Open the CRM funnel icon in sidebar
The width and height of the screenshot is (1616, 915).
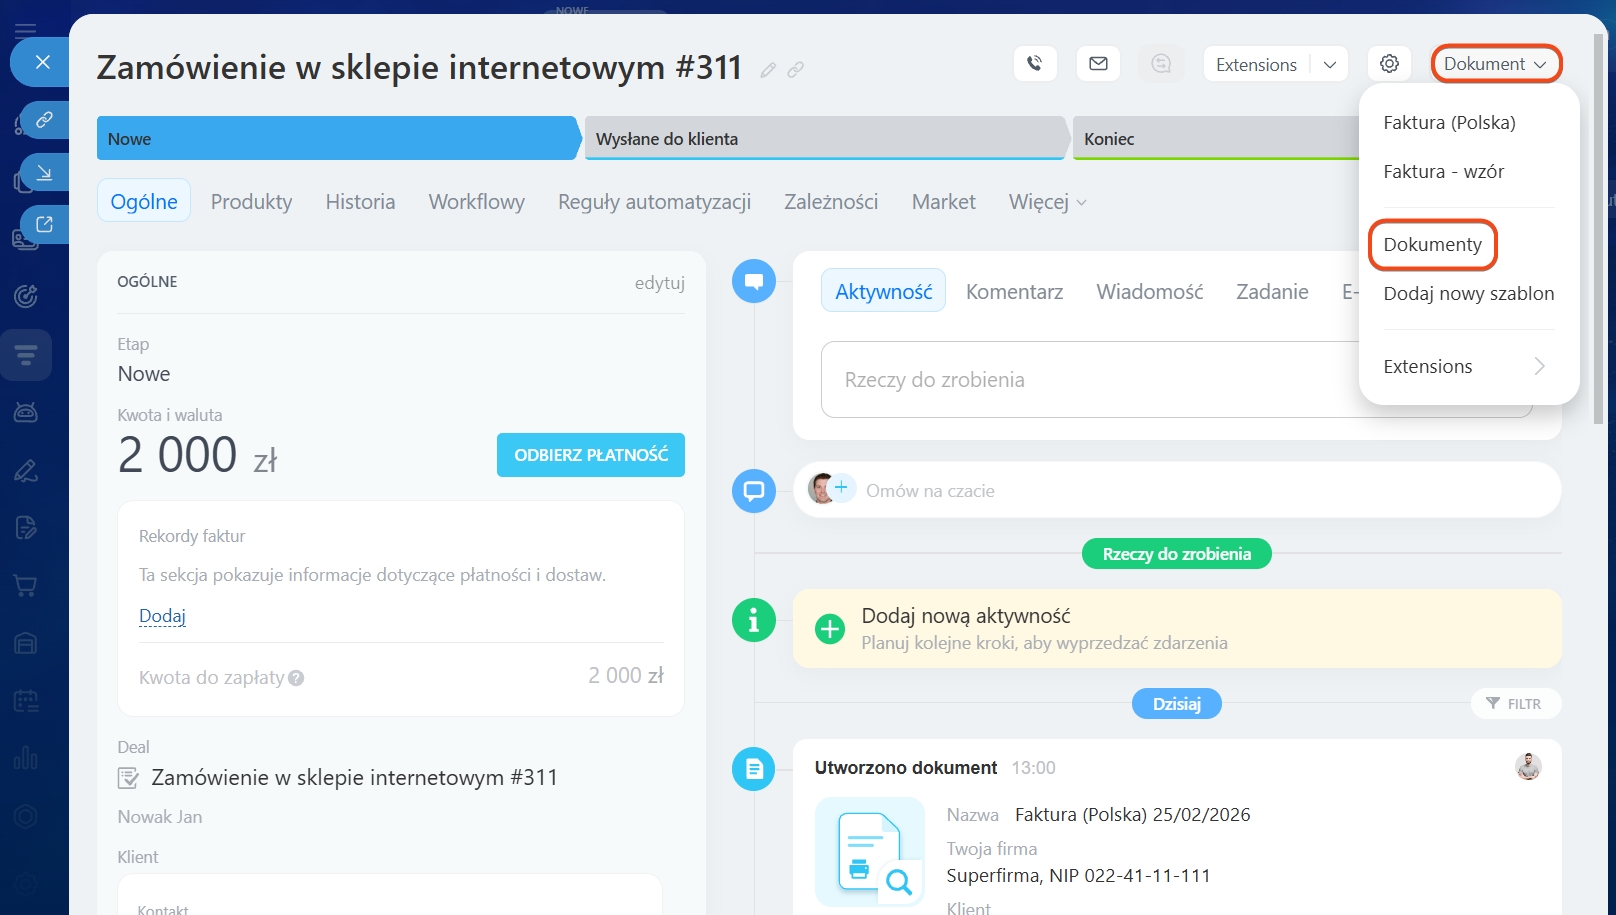pos(26,355)
